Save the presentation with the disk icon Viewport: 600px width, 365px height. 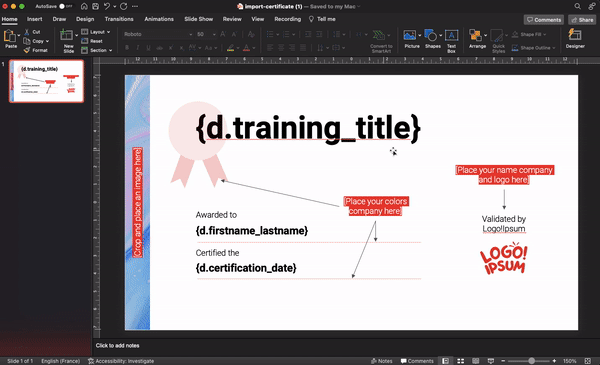(96, 7)
